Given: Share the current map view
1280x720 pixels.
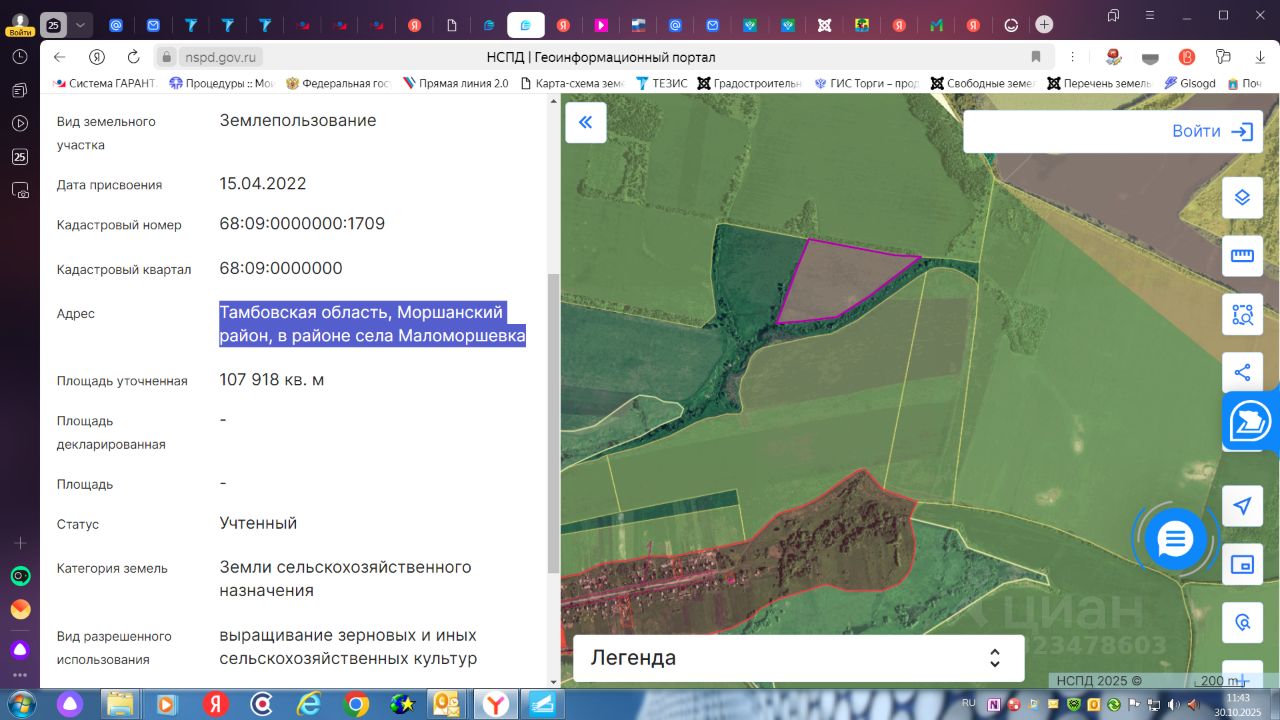Looking at the screenshot, I should (1242, 373).
